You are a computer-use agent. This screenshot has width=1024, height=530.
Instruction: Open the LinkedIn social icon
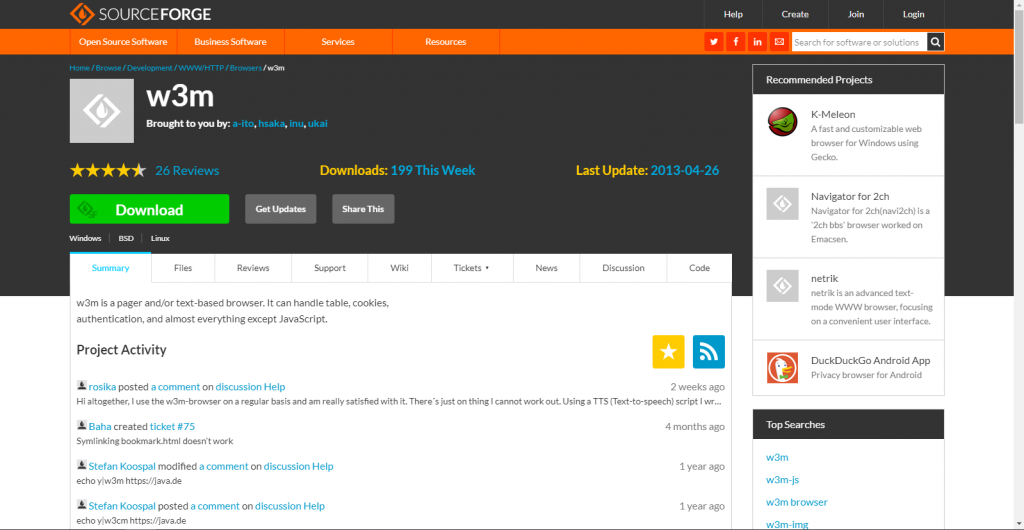click(x=757, y=42)
